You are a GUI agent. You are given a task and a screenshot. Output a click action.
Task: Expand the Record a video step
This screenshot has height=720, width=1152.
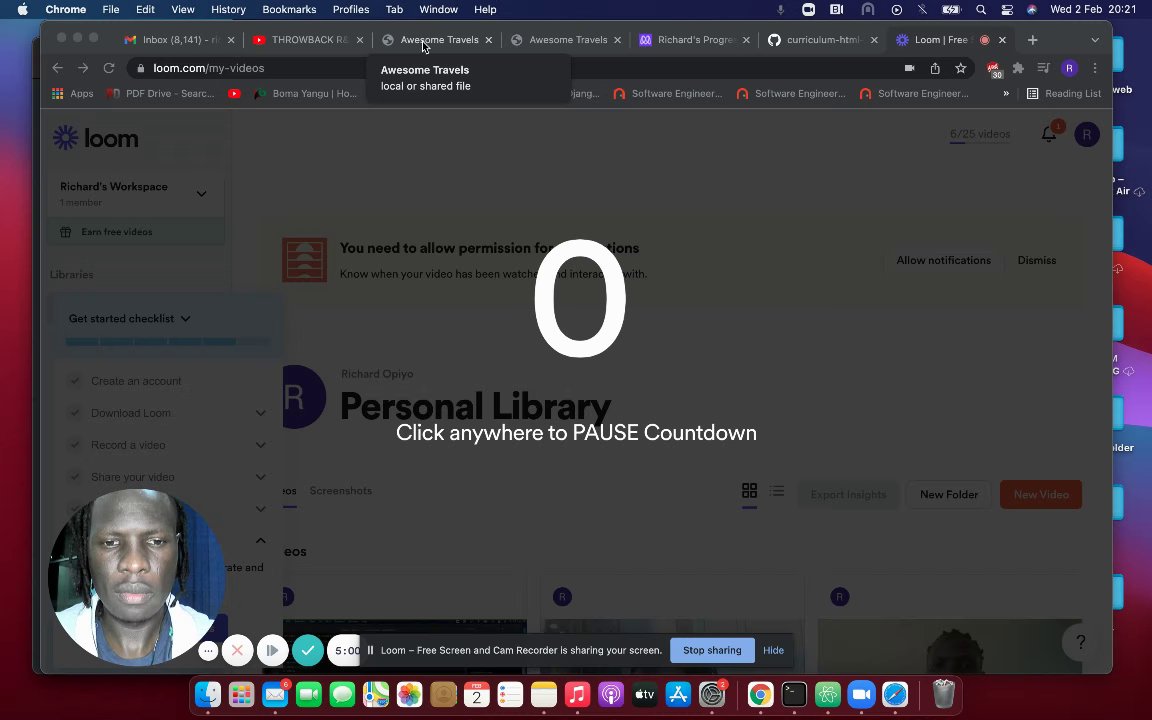261,444
